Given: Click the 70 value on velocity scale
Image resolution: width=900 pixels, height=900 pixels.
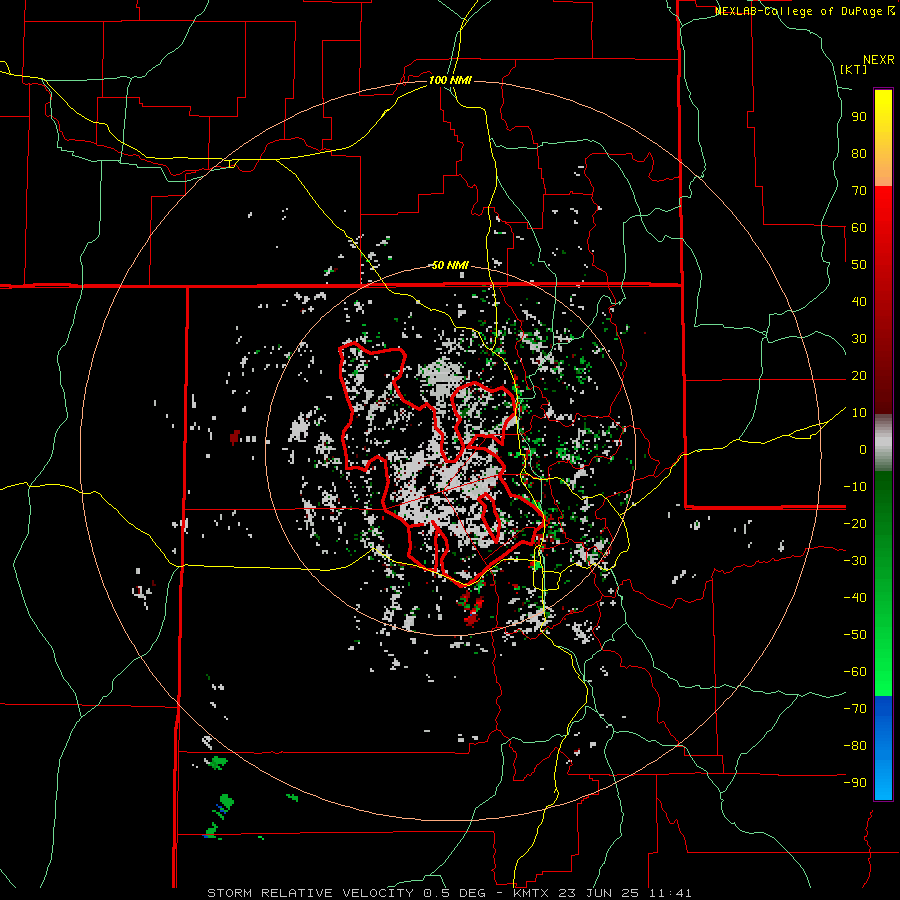Looking at the screenshot, I should point(859,191).
